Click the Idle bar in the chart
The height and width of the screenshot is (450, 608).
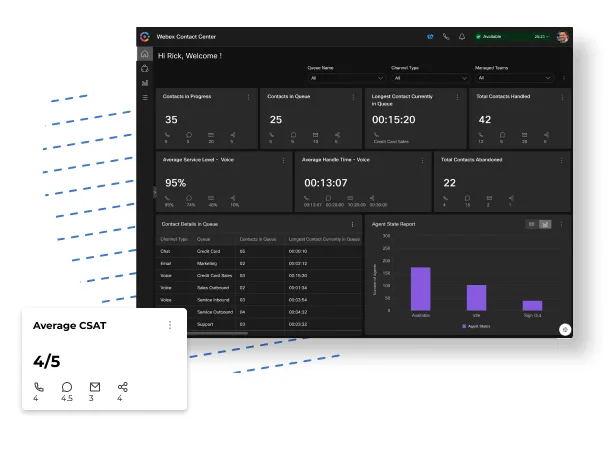(x=477, y=298)
